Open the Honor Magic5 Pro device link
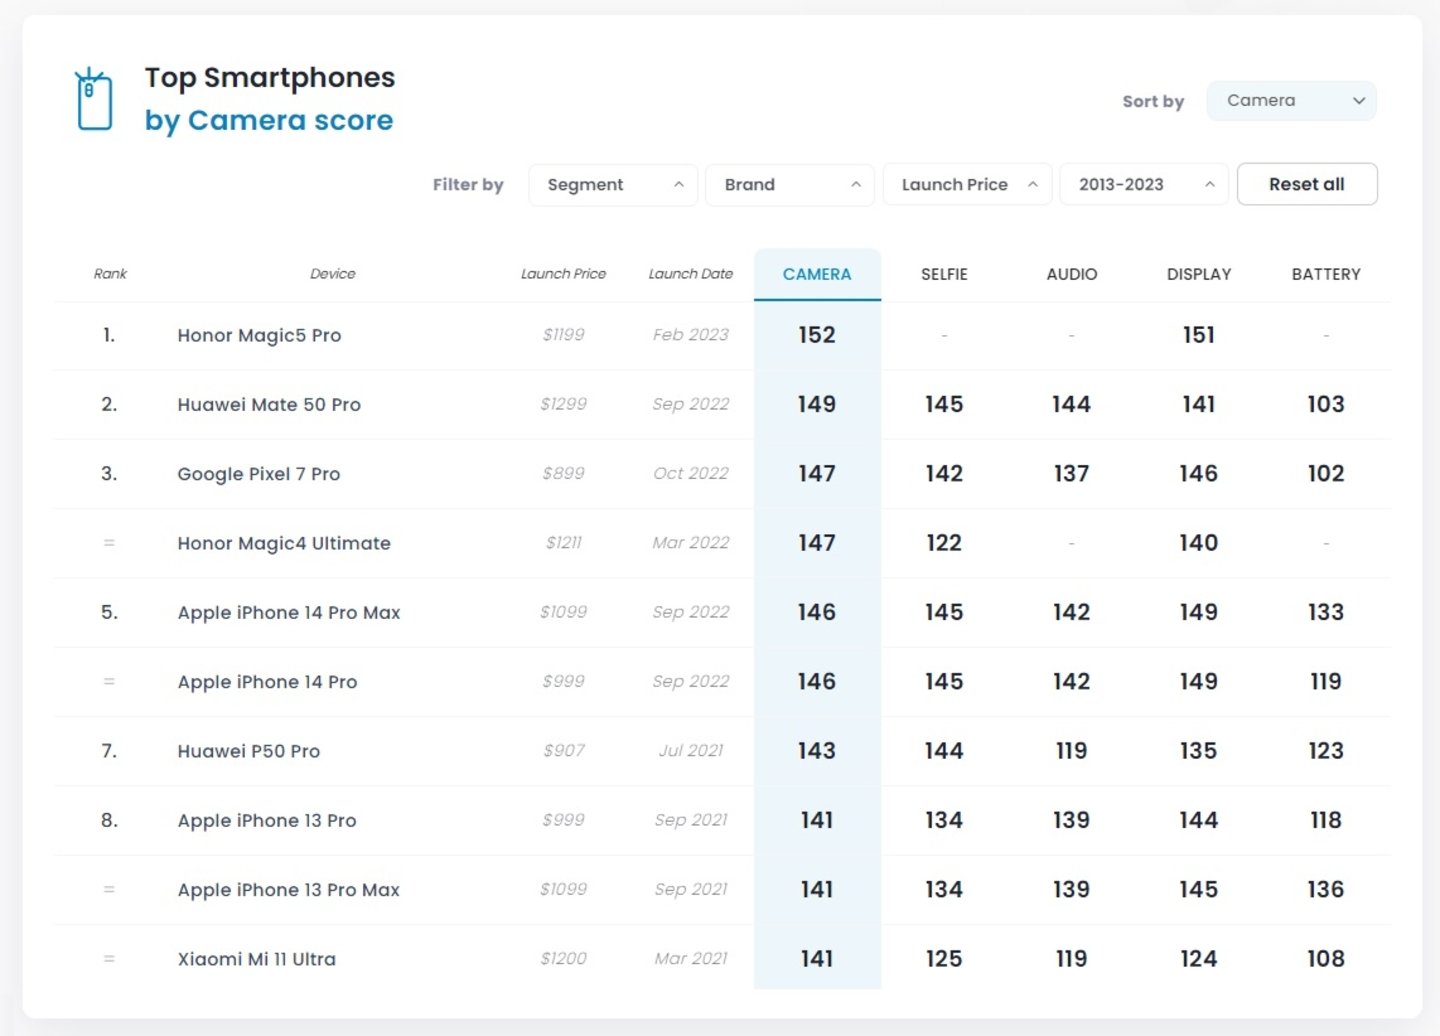This screenshot has height=1036, width=1440. (x=259, y=336)
